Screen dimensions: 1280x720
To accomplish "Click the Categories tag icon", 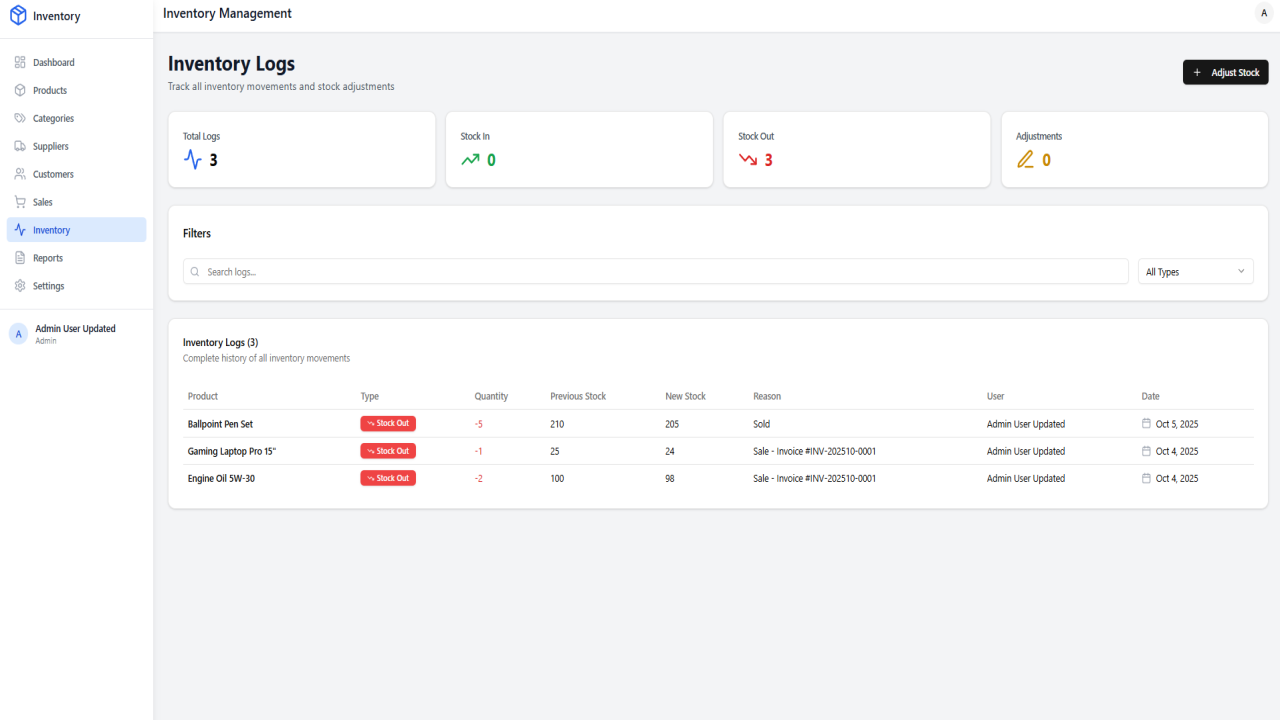I will (x=20, y=118).
